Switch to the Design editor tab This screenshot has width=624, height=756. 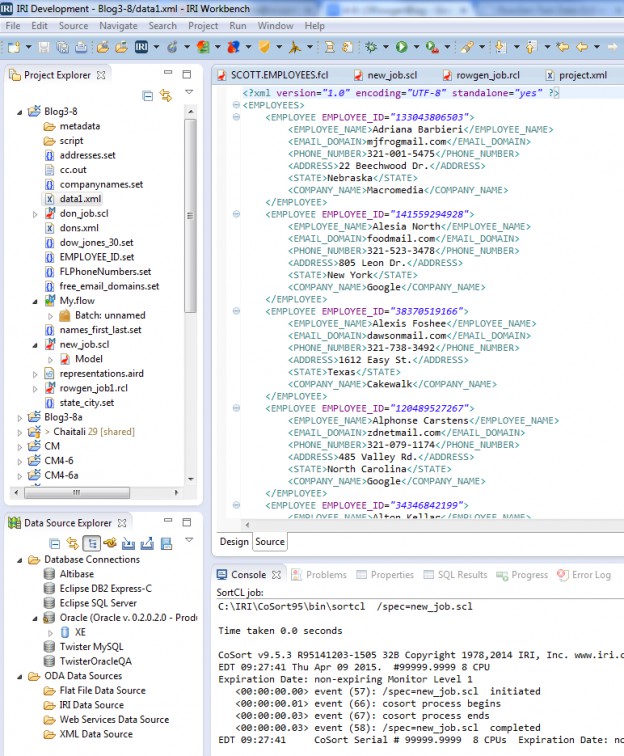pyautogui.click(x=234, y=541)
